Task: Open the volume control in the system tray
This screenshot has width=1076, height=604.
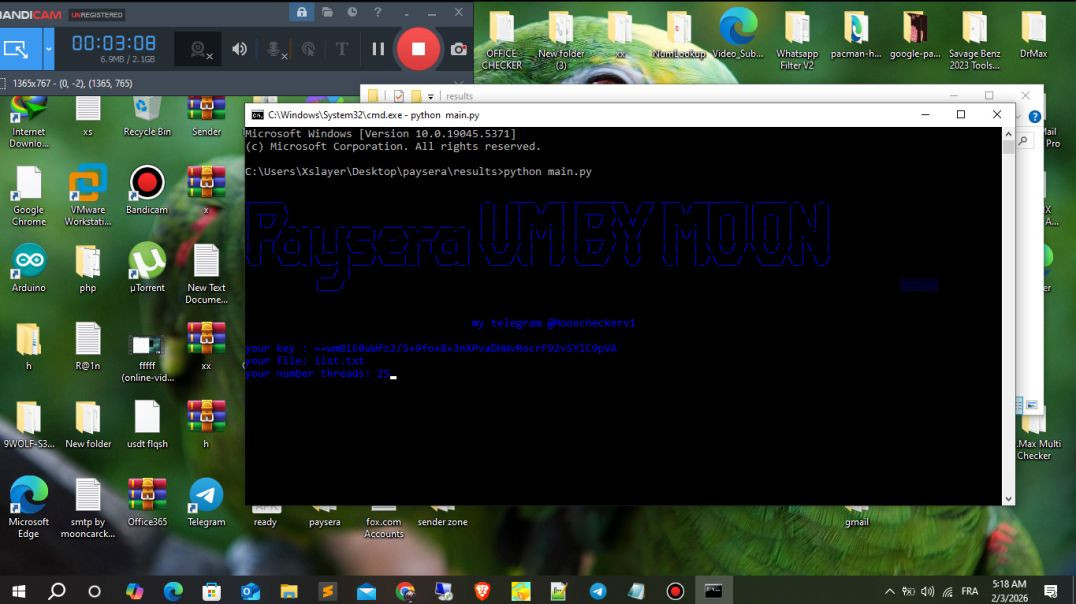Action: pyautogui.click(x=926, y=590)
